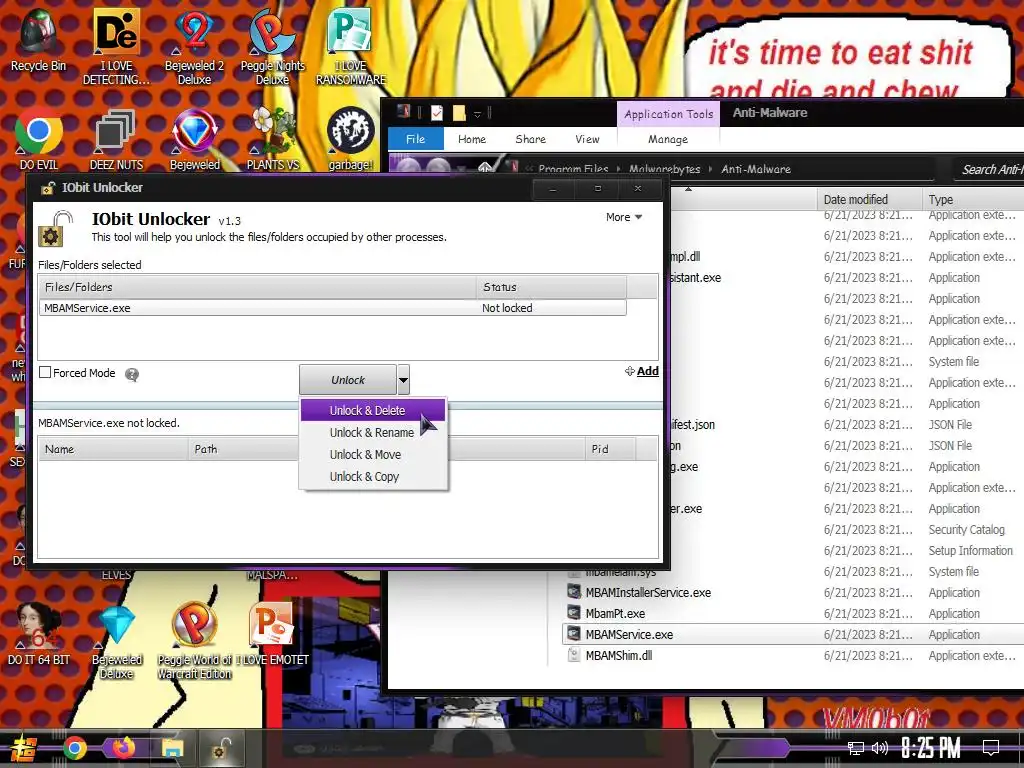1024x768 pixels.
Task: Choose Unlock & Copy from the menu
Action: point(373,477)
